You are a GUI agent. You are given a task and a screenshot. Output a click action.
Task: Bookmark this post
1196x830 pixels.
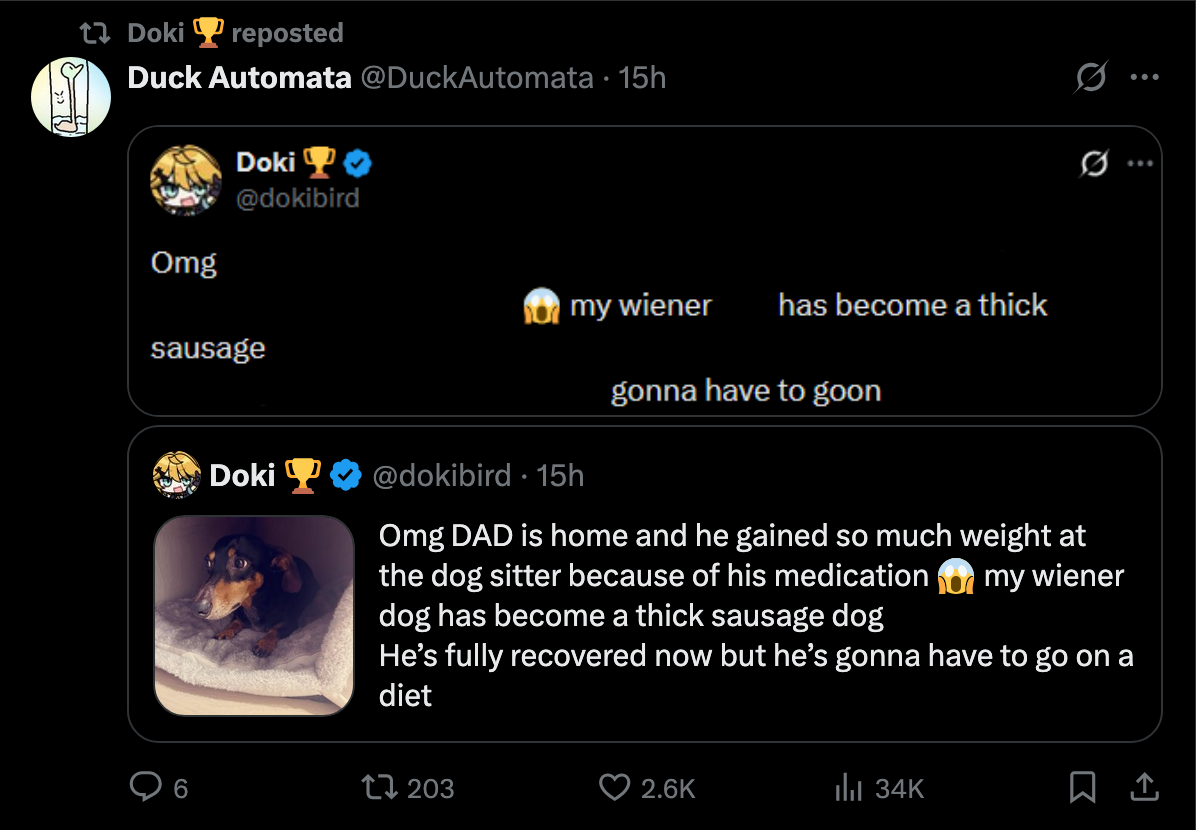1082,789
